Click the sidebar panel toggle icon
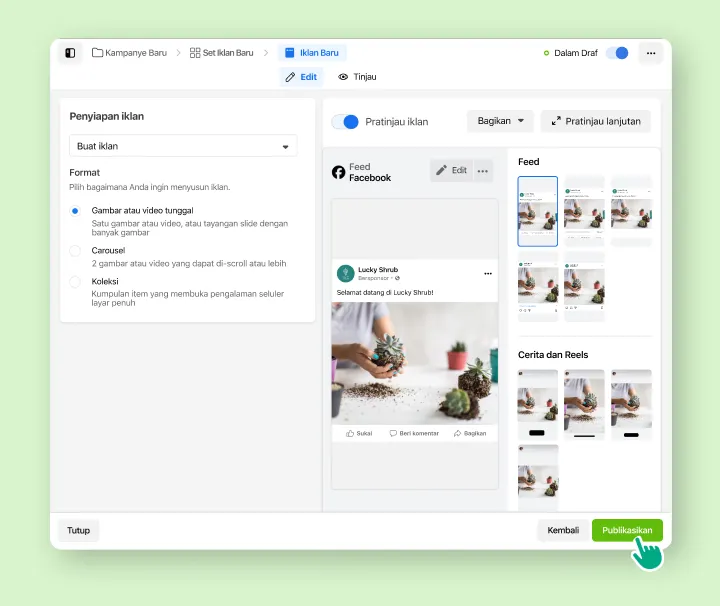Image resolution: width=720 pixels, height=606 pixels. (x=70, y=53)
